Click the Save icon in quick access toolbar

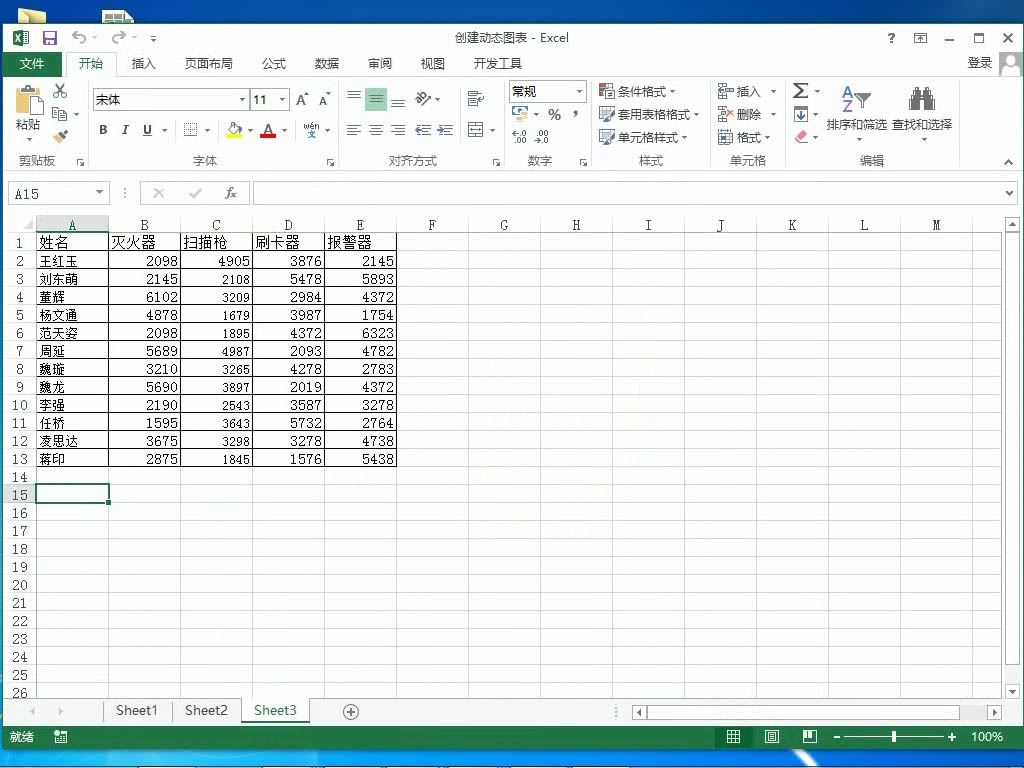[x=50, y=38]
